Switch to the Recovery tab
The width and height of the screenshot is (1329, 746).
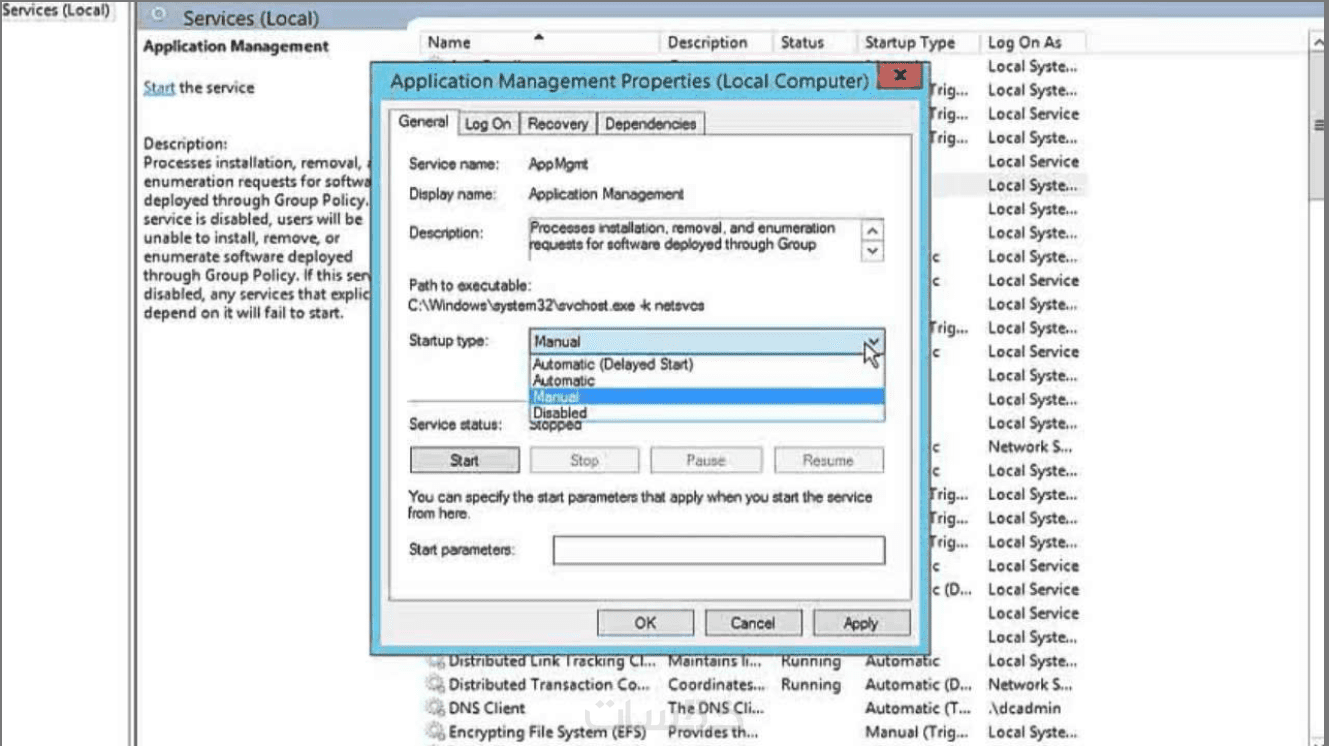[x=558, y=124]
